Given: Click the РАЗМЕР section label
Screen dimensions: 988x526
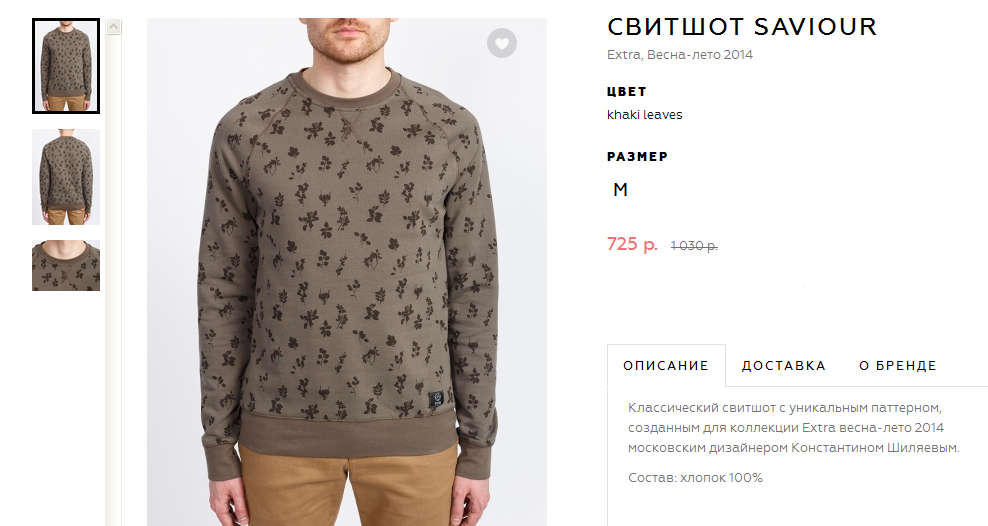Looking at the screenshot, I should tap(637, 157).
